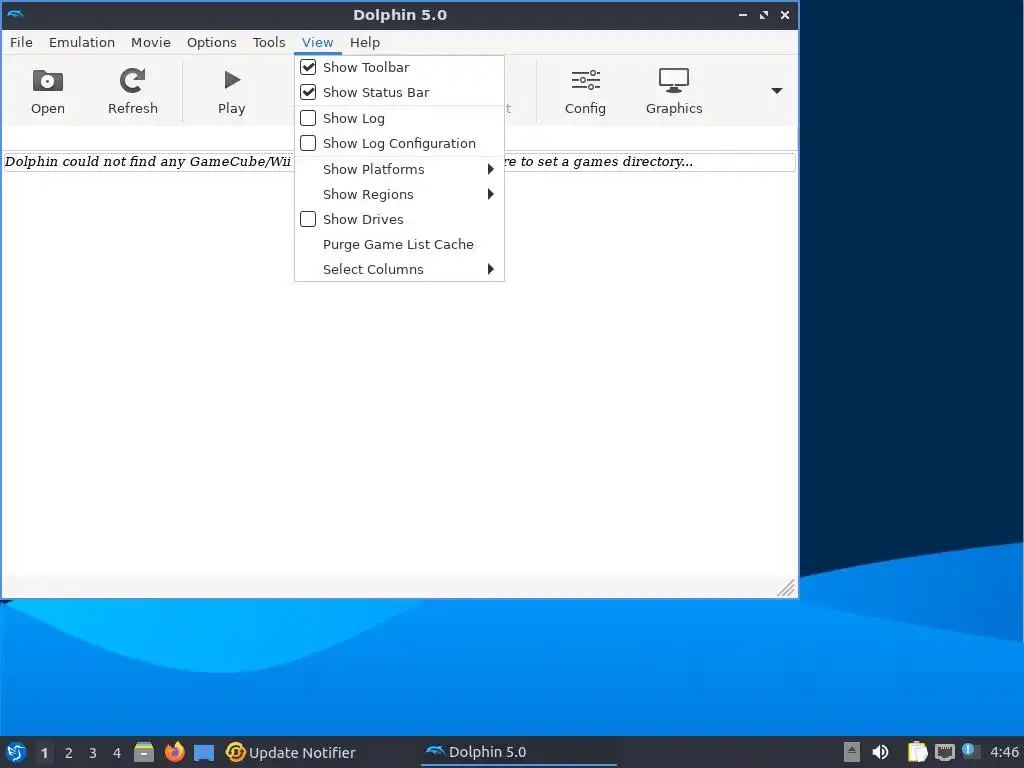Click the 4:46 clock
Viewport: 1024px width, 768px height.
tap(1004, 752)
